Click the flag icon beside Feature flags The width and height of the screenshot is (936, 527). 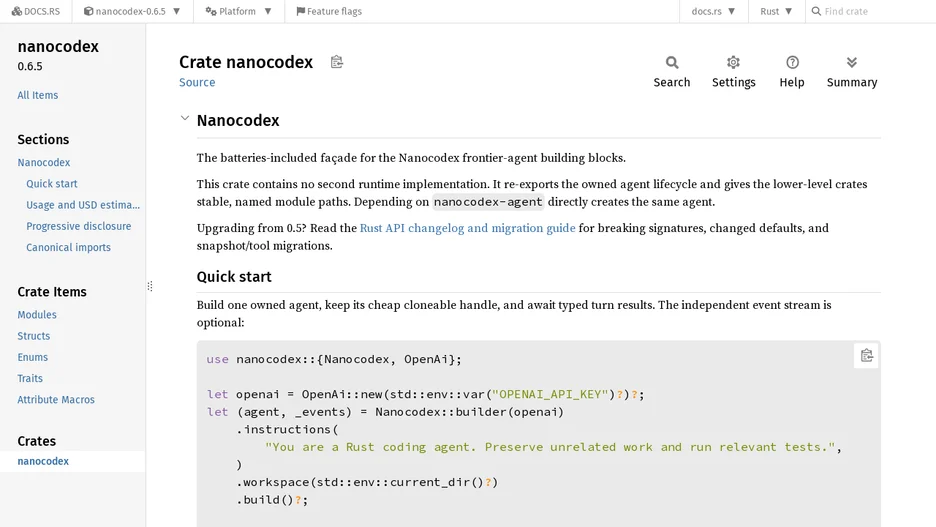(x=300, y=11)
